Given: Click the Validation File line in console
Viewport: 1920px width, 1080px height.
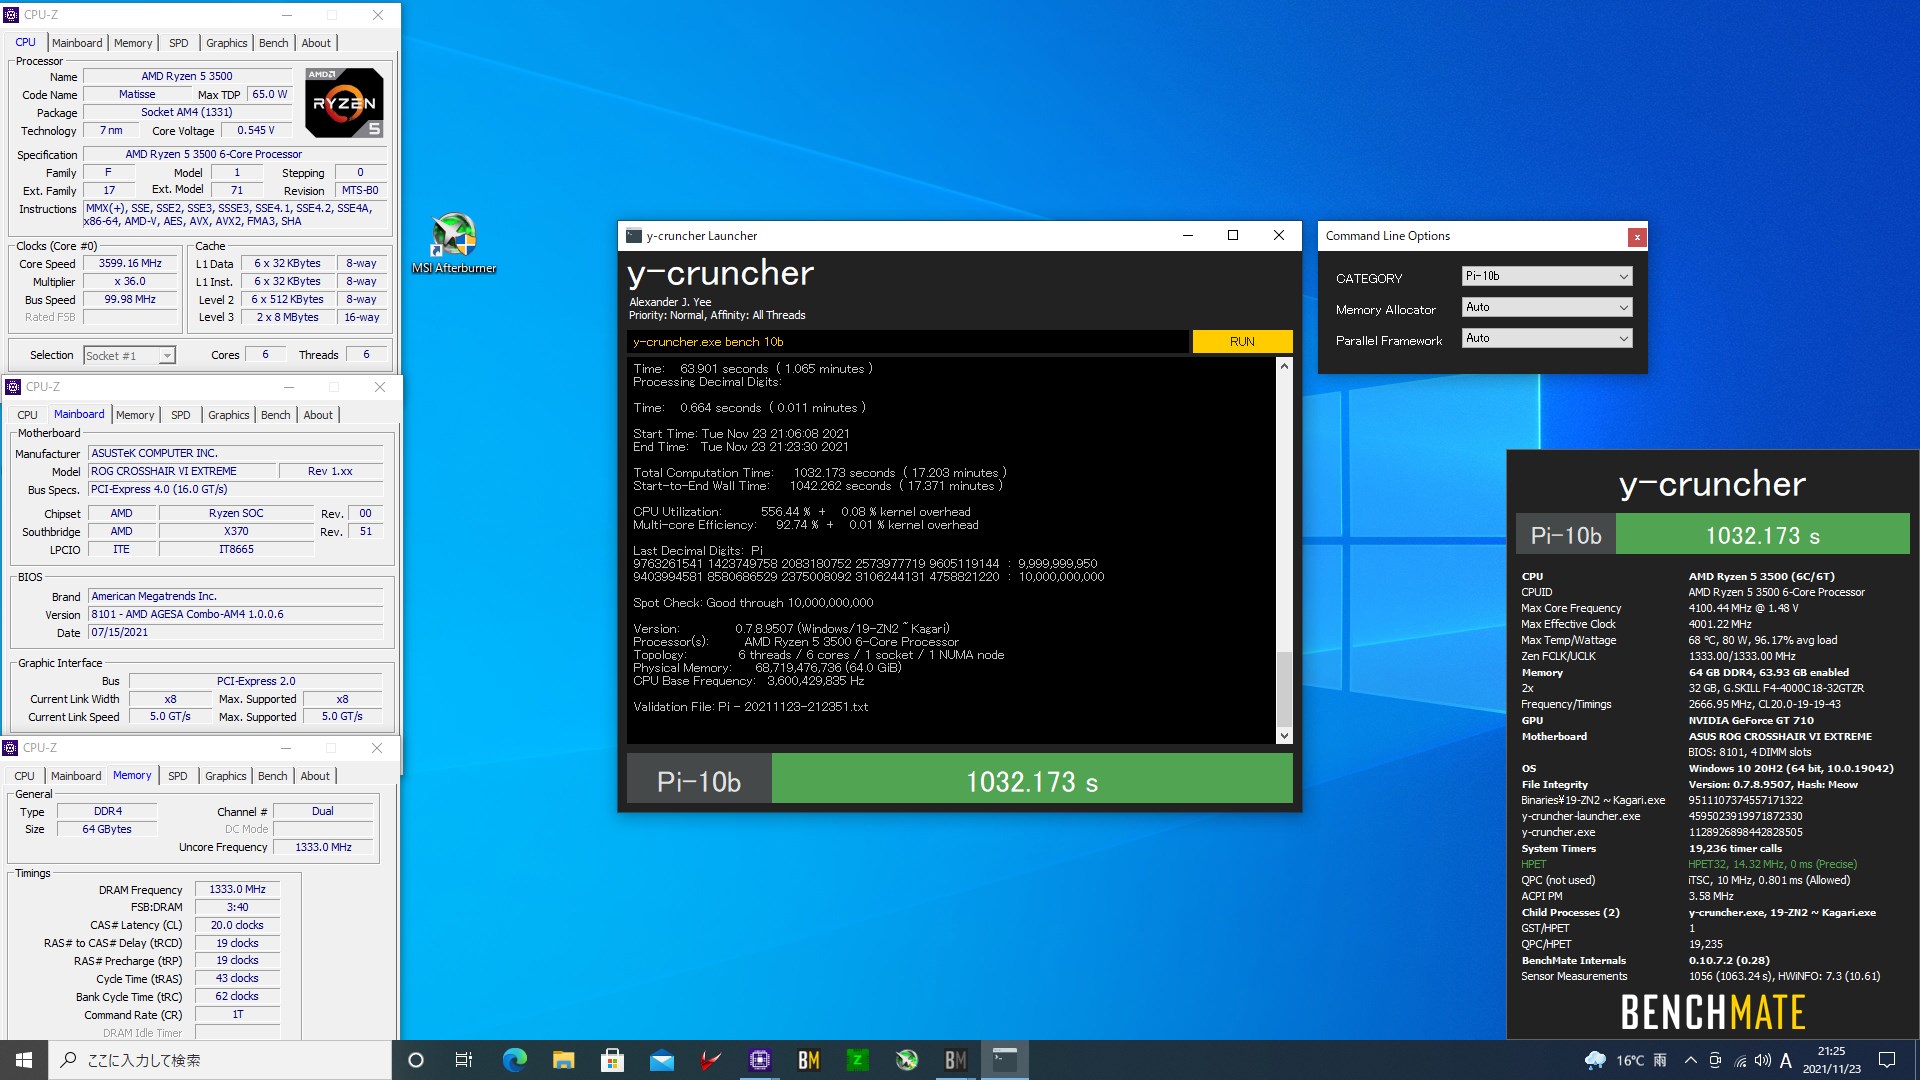Looking at the screenshot, I should click(750, 707).
